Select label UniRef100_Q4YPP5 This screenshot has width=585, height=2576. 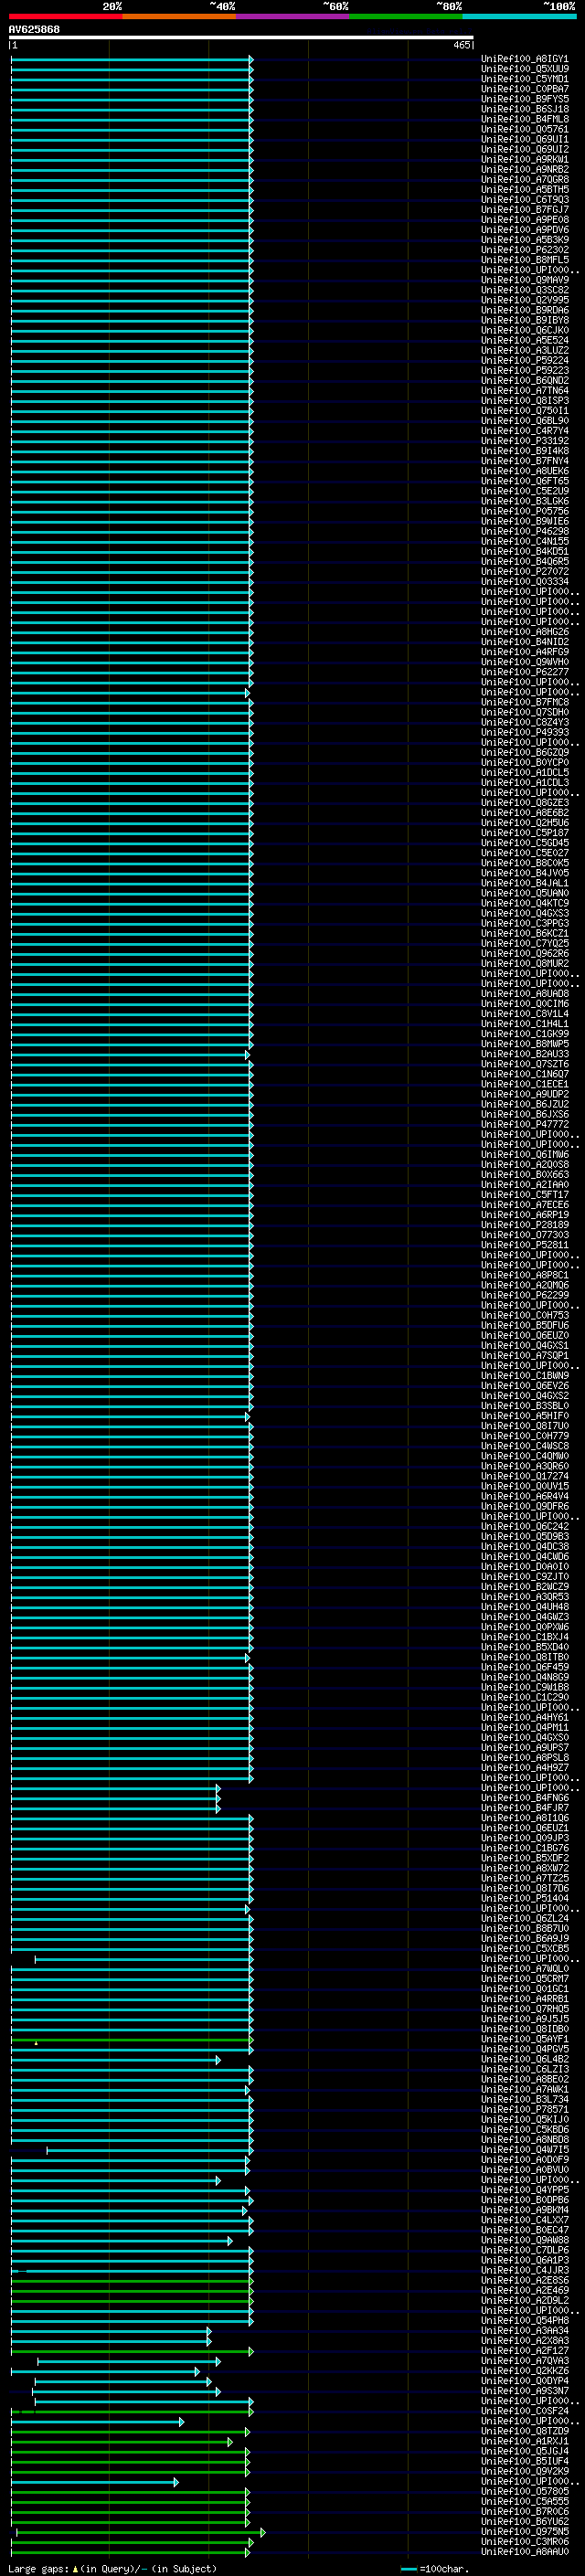[x=524, y=2190]
